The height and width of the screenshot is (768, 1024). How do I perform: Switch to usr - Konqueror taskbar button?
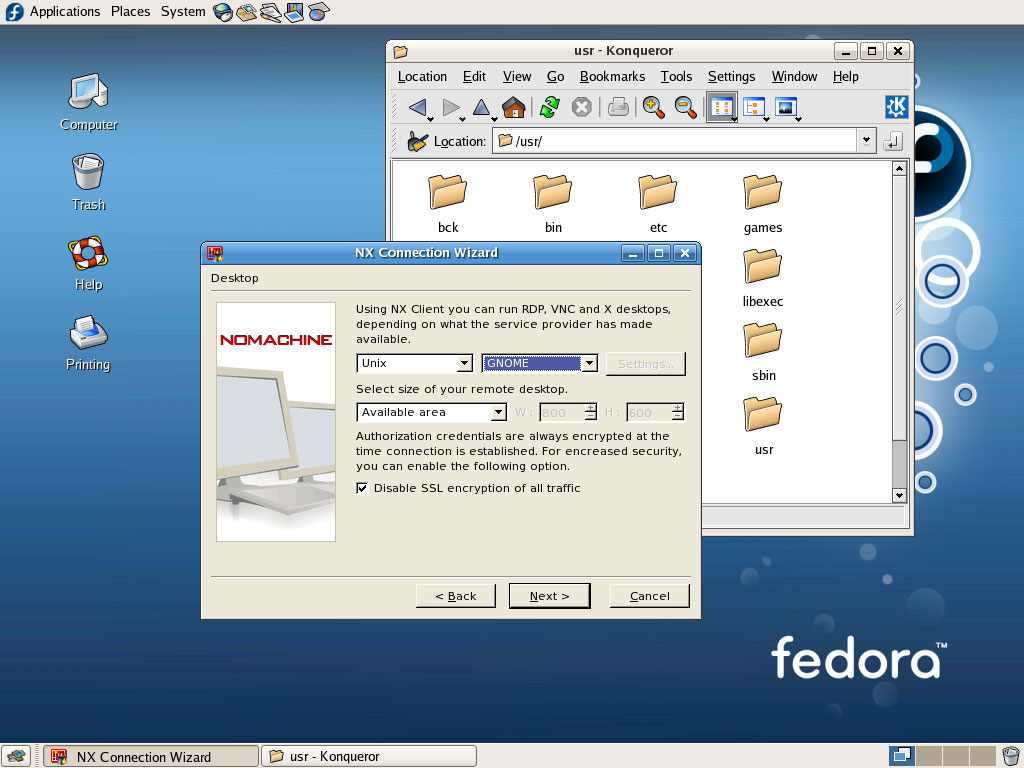tap(368, 756)
